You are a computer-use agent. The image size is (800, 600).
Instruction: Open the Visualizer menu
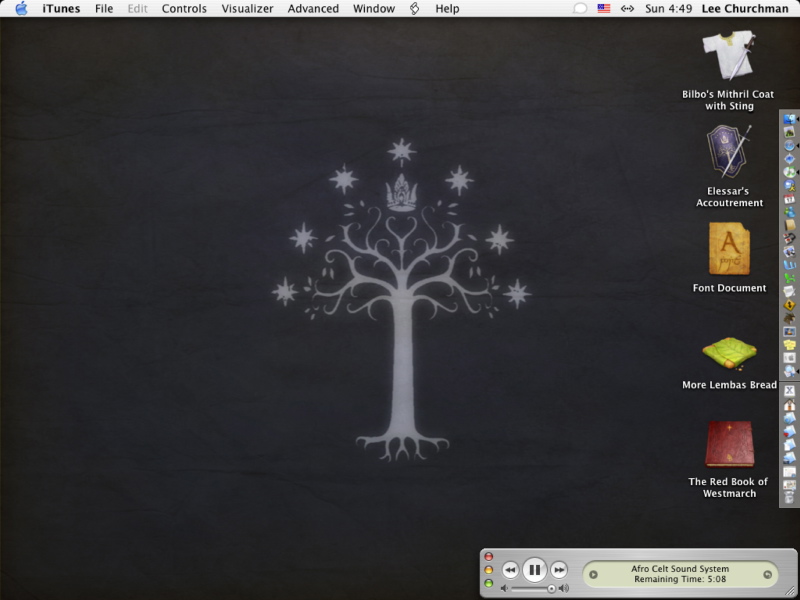click(247, 8)
